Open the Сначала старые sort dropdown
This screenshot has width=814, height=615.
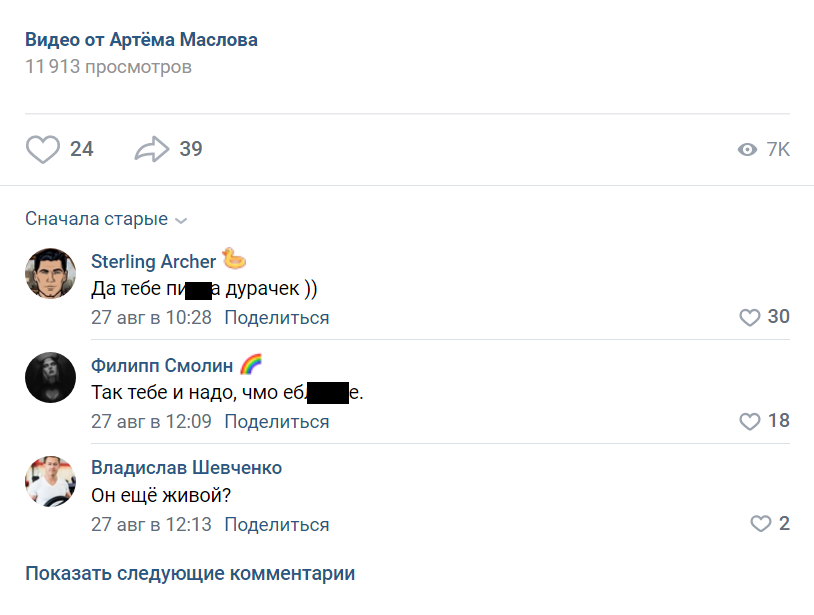pyautogui.click(x=106, y=219)
